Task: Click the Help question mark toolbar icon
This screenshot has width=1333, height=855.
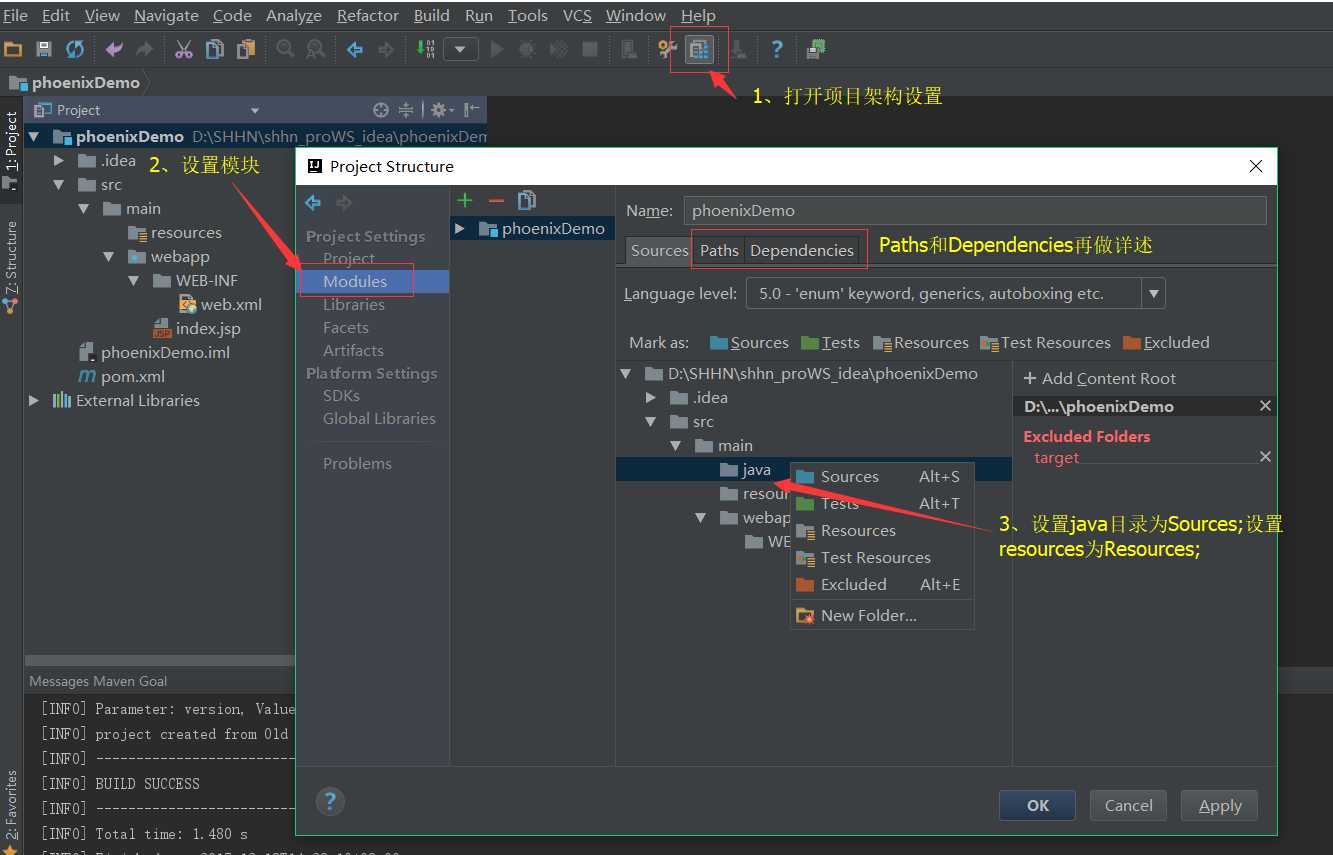Action: 777,49
